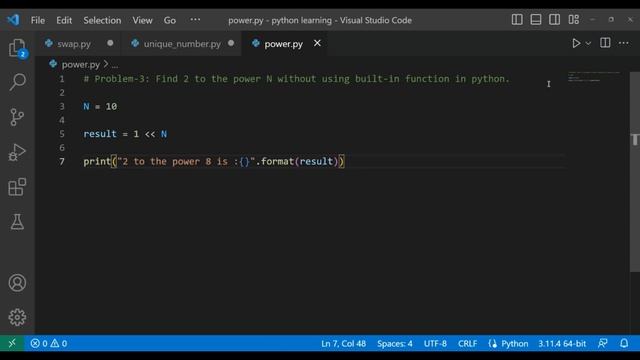Image resolution: width=640 pixels, height=360 pixels.
Task: Select language mode Python in status bar
Action: [x=515, y=344]
